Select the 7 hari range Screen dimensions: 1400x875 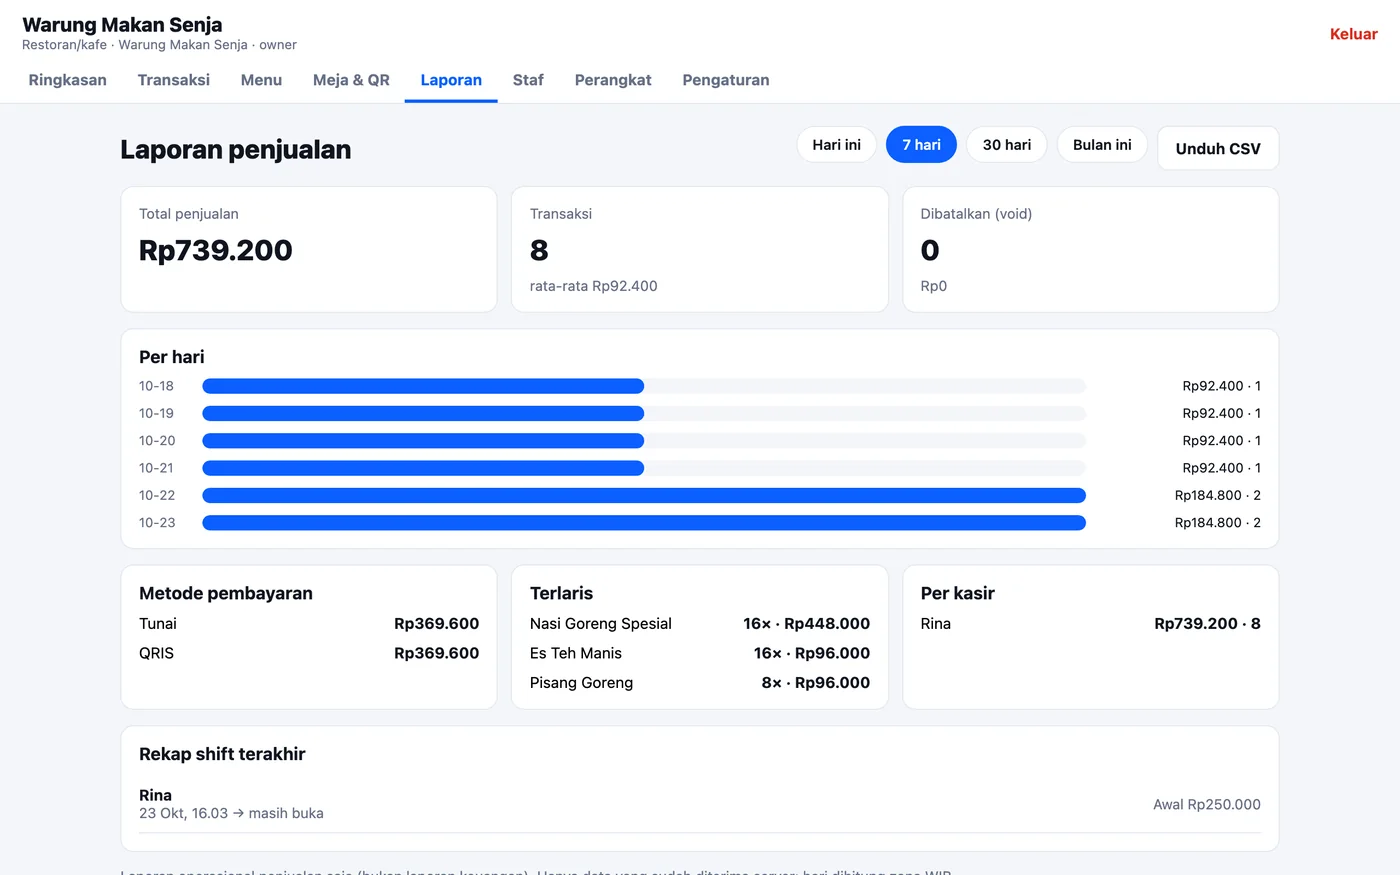pyautogui.click(x=921, y=145)
